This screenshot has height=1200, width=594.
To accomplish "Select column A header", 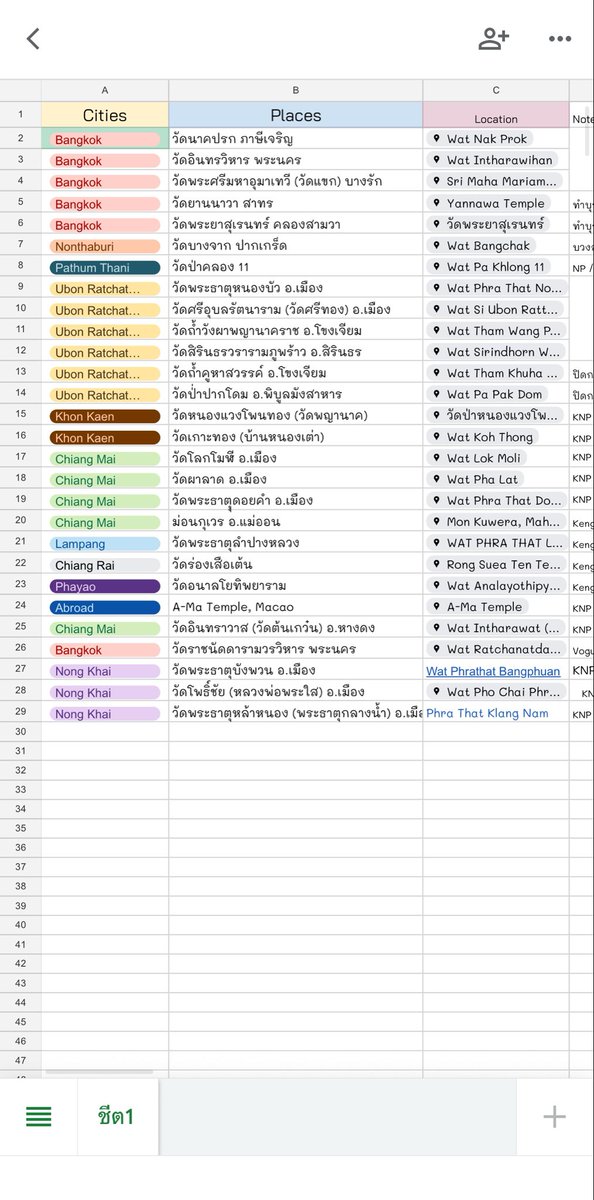I will click(x=105, y=90).
